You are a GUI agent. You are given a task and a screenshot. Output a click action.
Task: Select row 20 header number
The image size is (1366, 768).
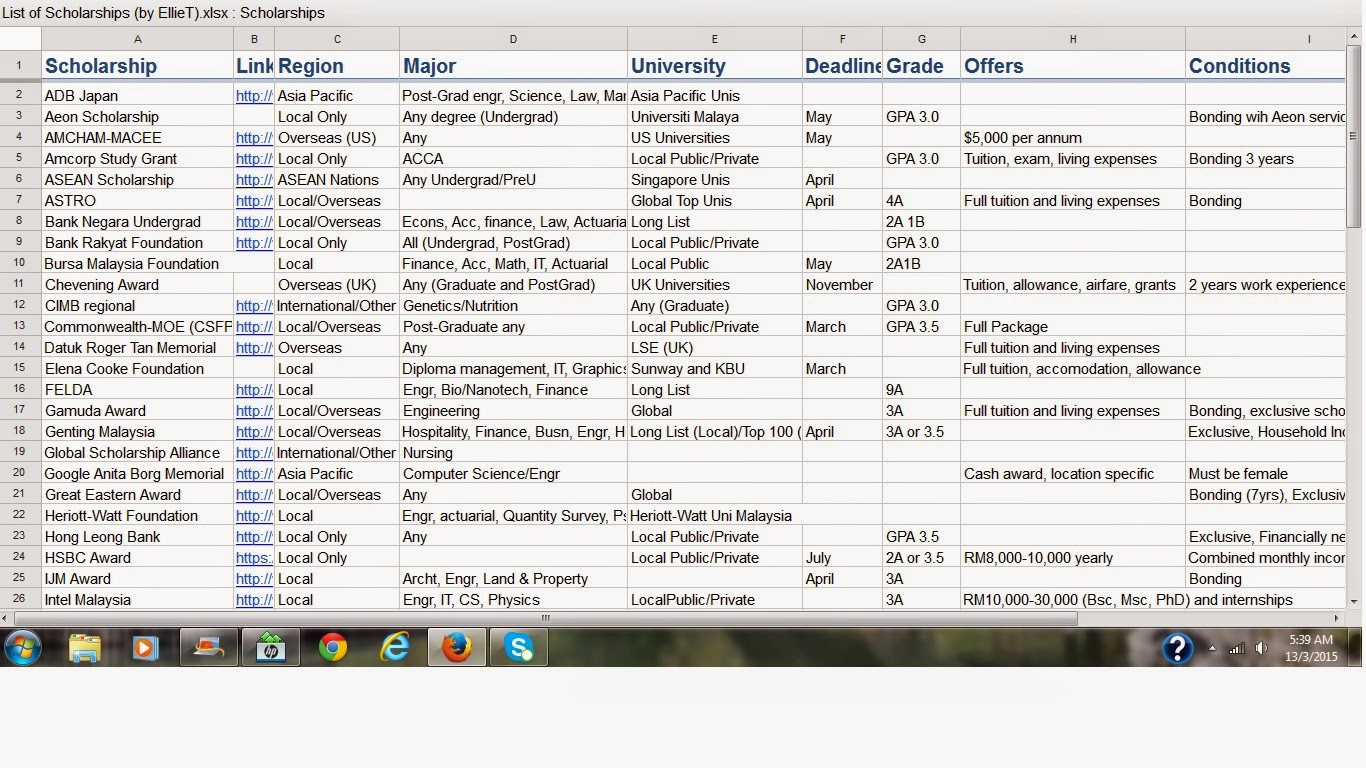(x=20, y=474)
